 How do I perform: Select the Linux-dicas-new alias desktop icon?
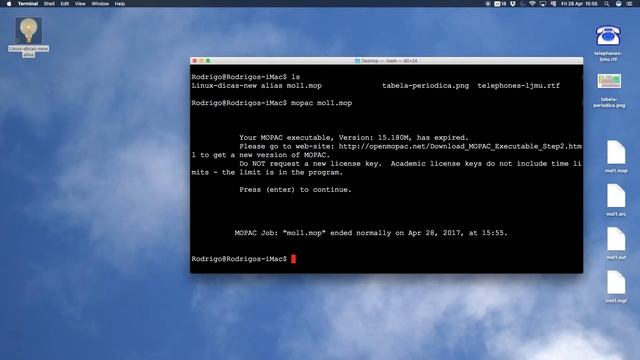(29, 30)
